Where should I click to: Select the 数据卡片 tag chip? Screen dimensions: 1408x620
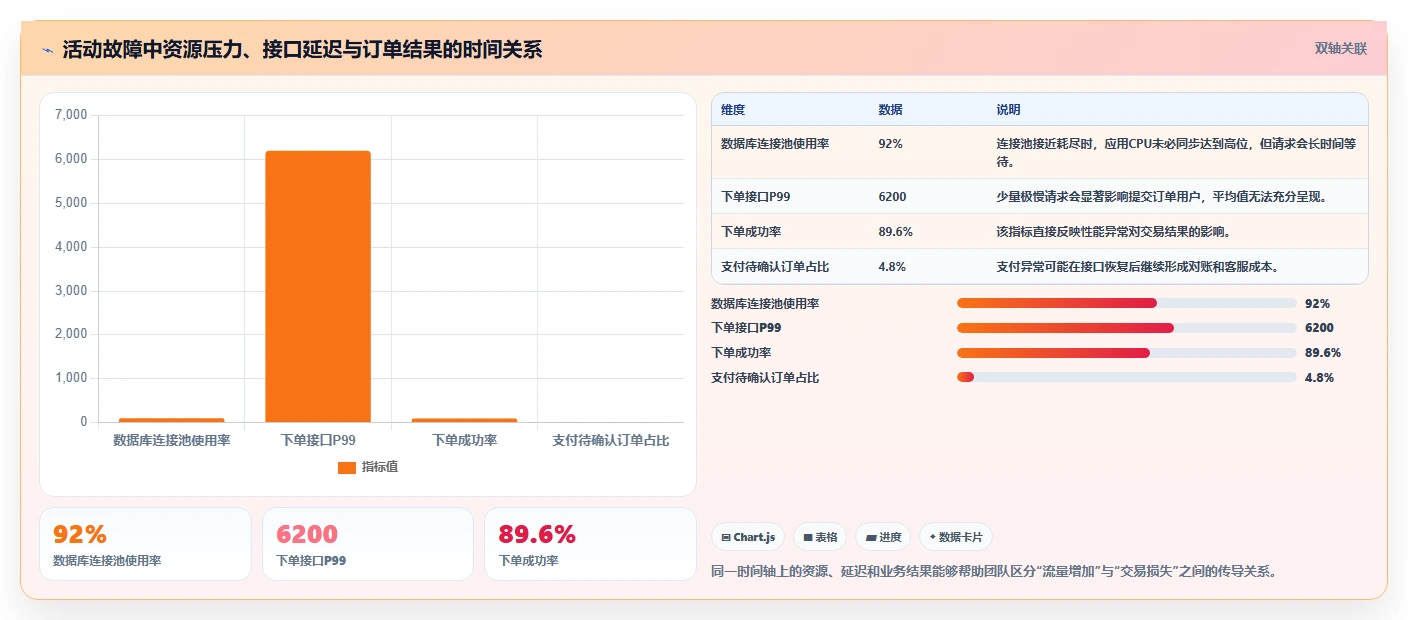(x=956, y=537)
